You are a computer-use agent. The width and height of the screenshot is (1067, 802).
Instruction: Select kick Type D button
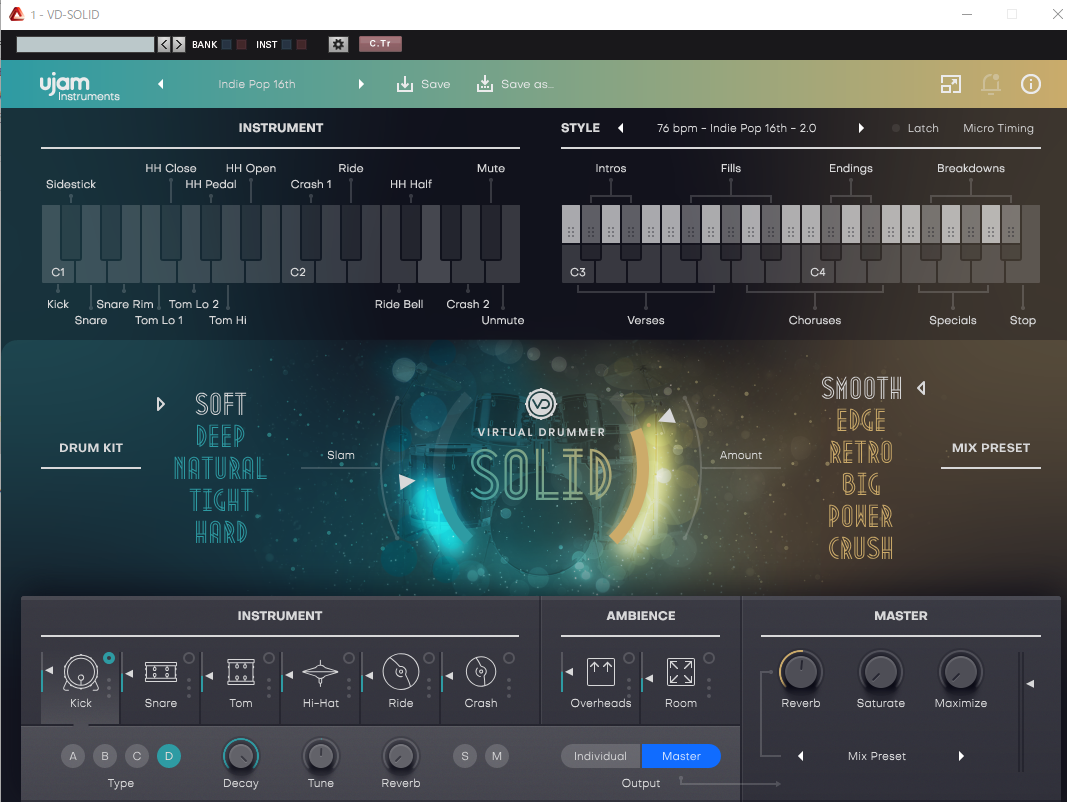click(169, 756)
